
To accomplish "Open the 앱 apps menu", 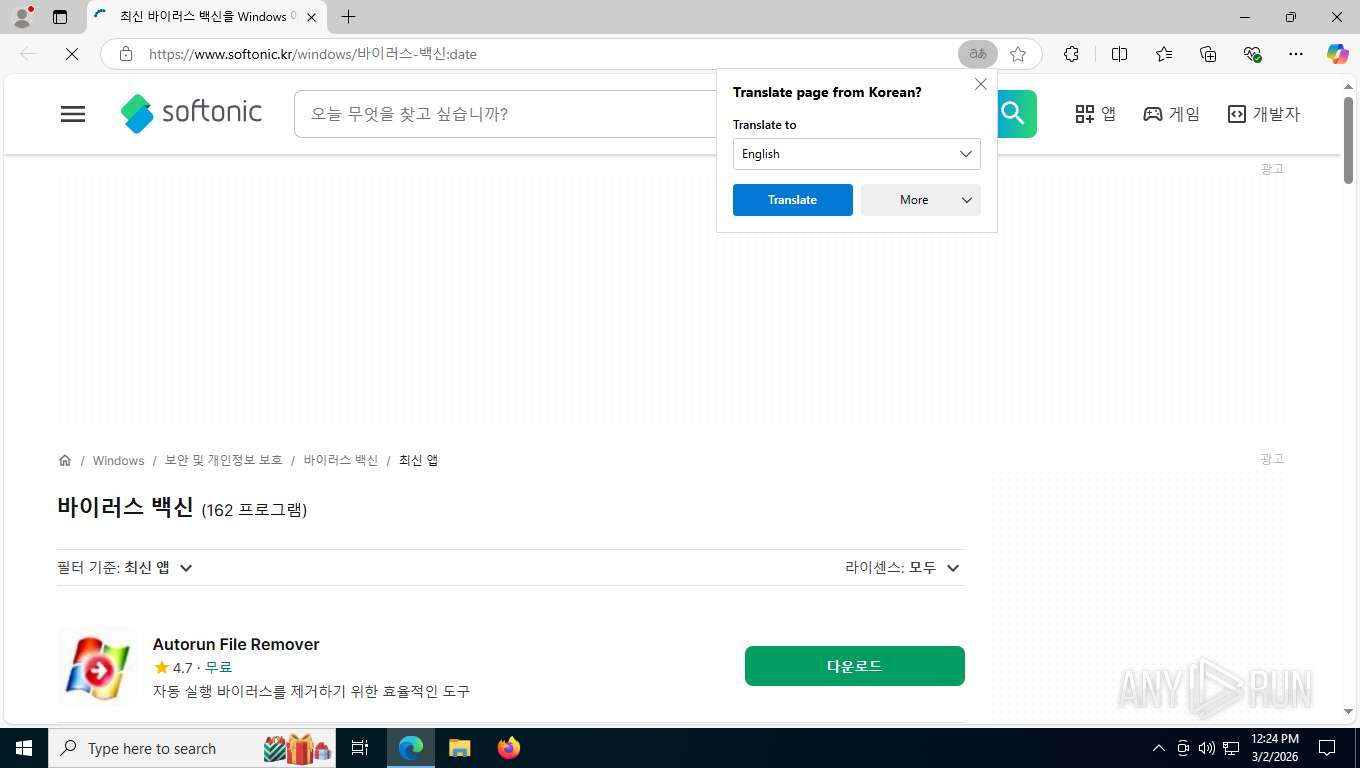I will tap(1095, 114).
